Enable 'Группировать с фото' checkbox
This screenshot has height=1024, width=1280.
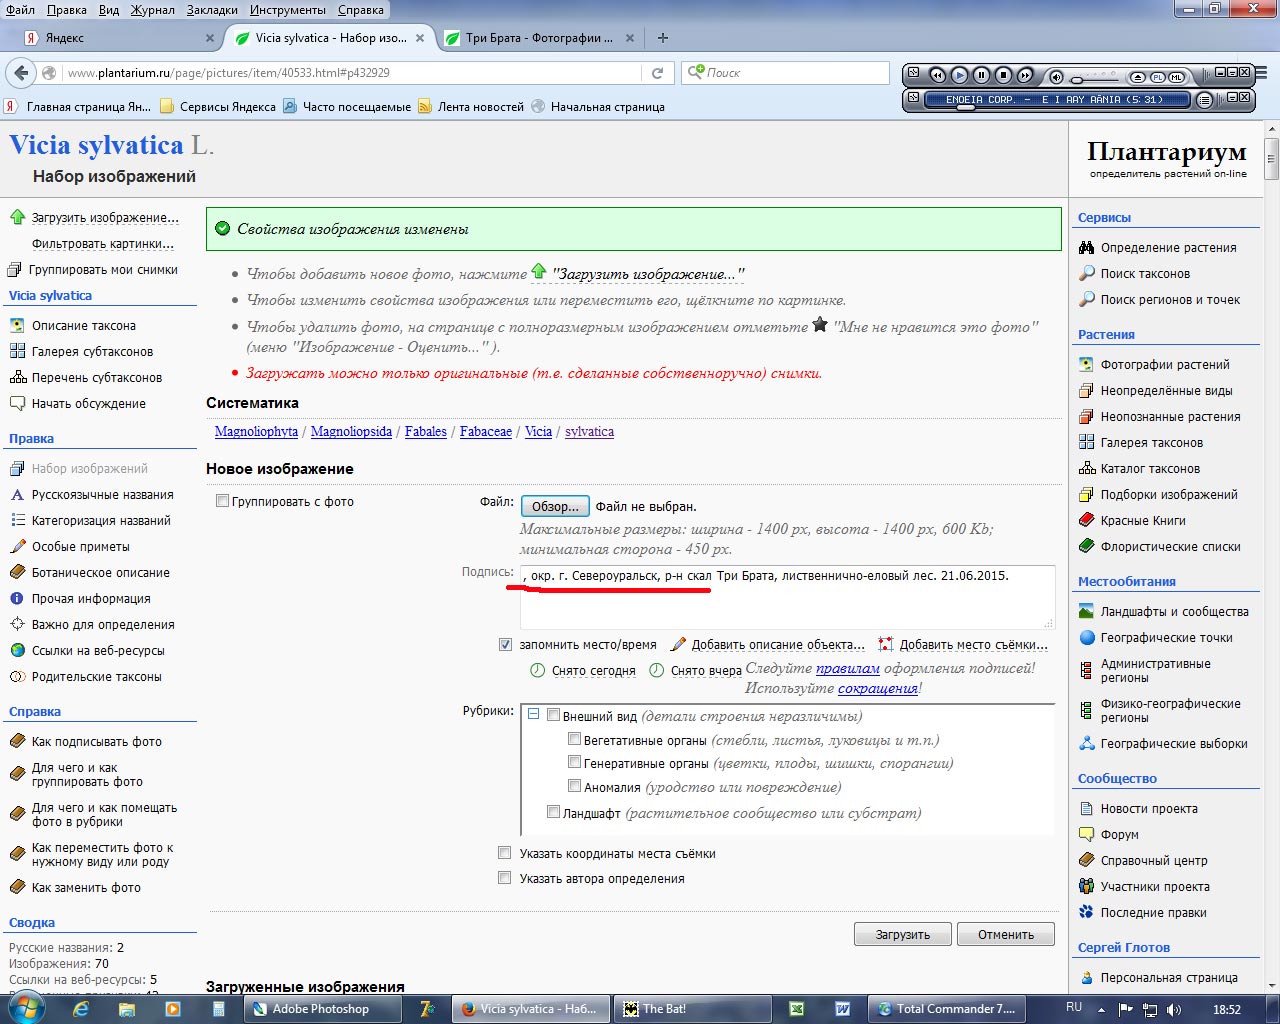point(223,501)
